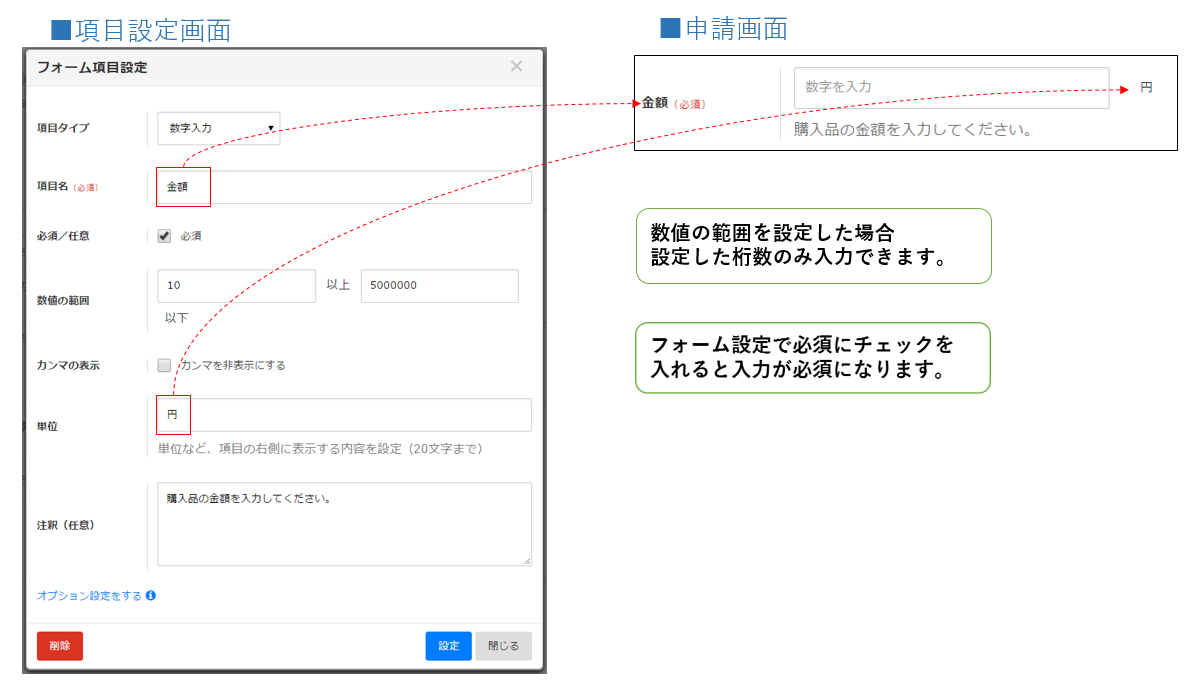Image resolution: width=1197 pixels, height=686 pixels.
Task: Open the オプション設定をする link
Action: (x=89, y=596)
